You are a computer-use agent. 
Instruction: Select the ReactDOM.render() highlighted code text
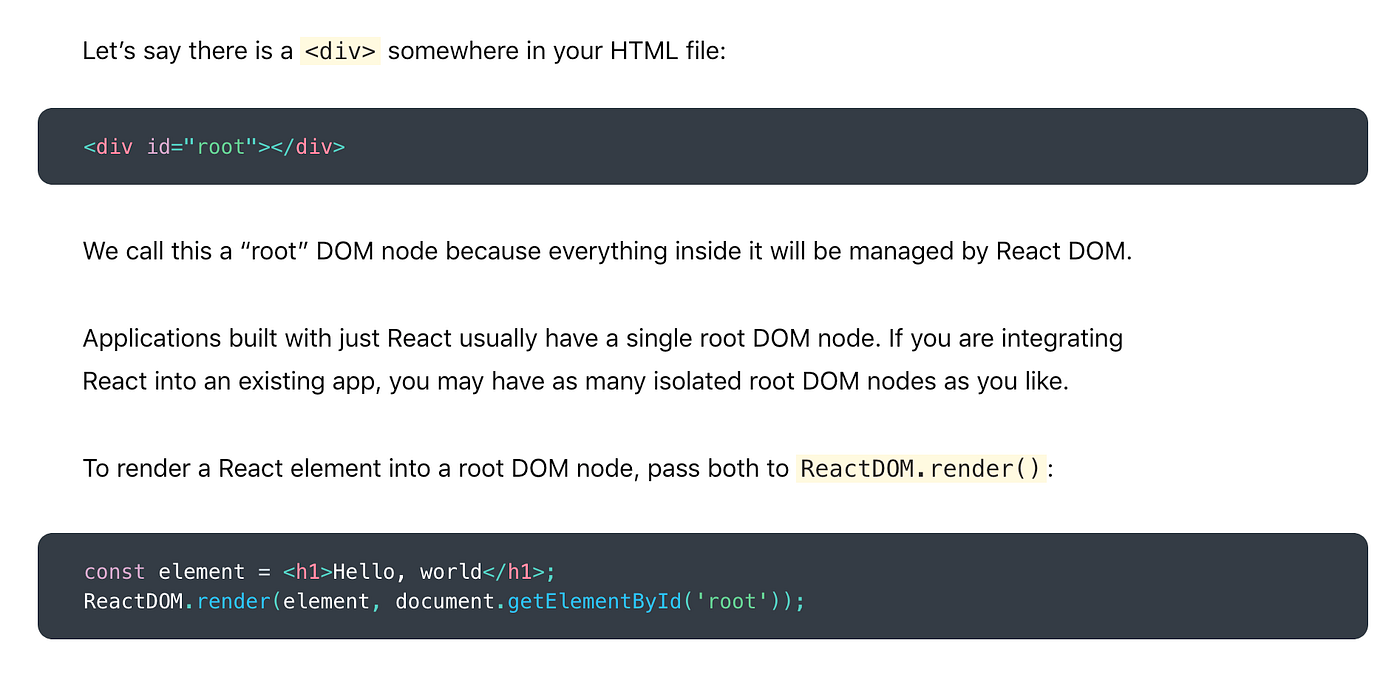point(920,468)
